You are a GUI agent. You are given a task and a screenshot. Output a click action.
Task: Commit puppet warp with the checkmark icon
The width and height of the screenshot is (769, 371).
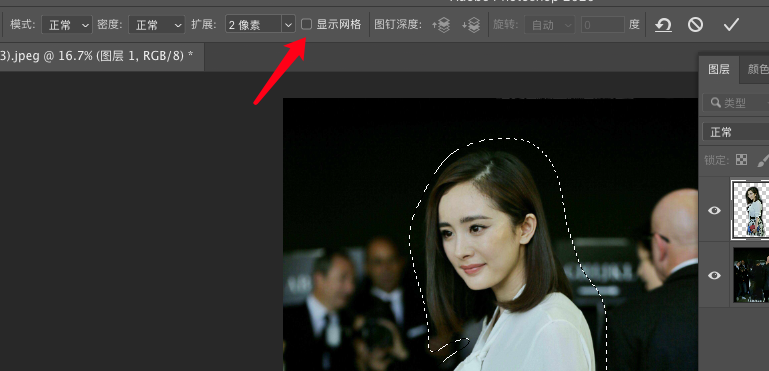pos(731,25)
